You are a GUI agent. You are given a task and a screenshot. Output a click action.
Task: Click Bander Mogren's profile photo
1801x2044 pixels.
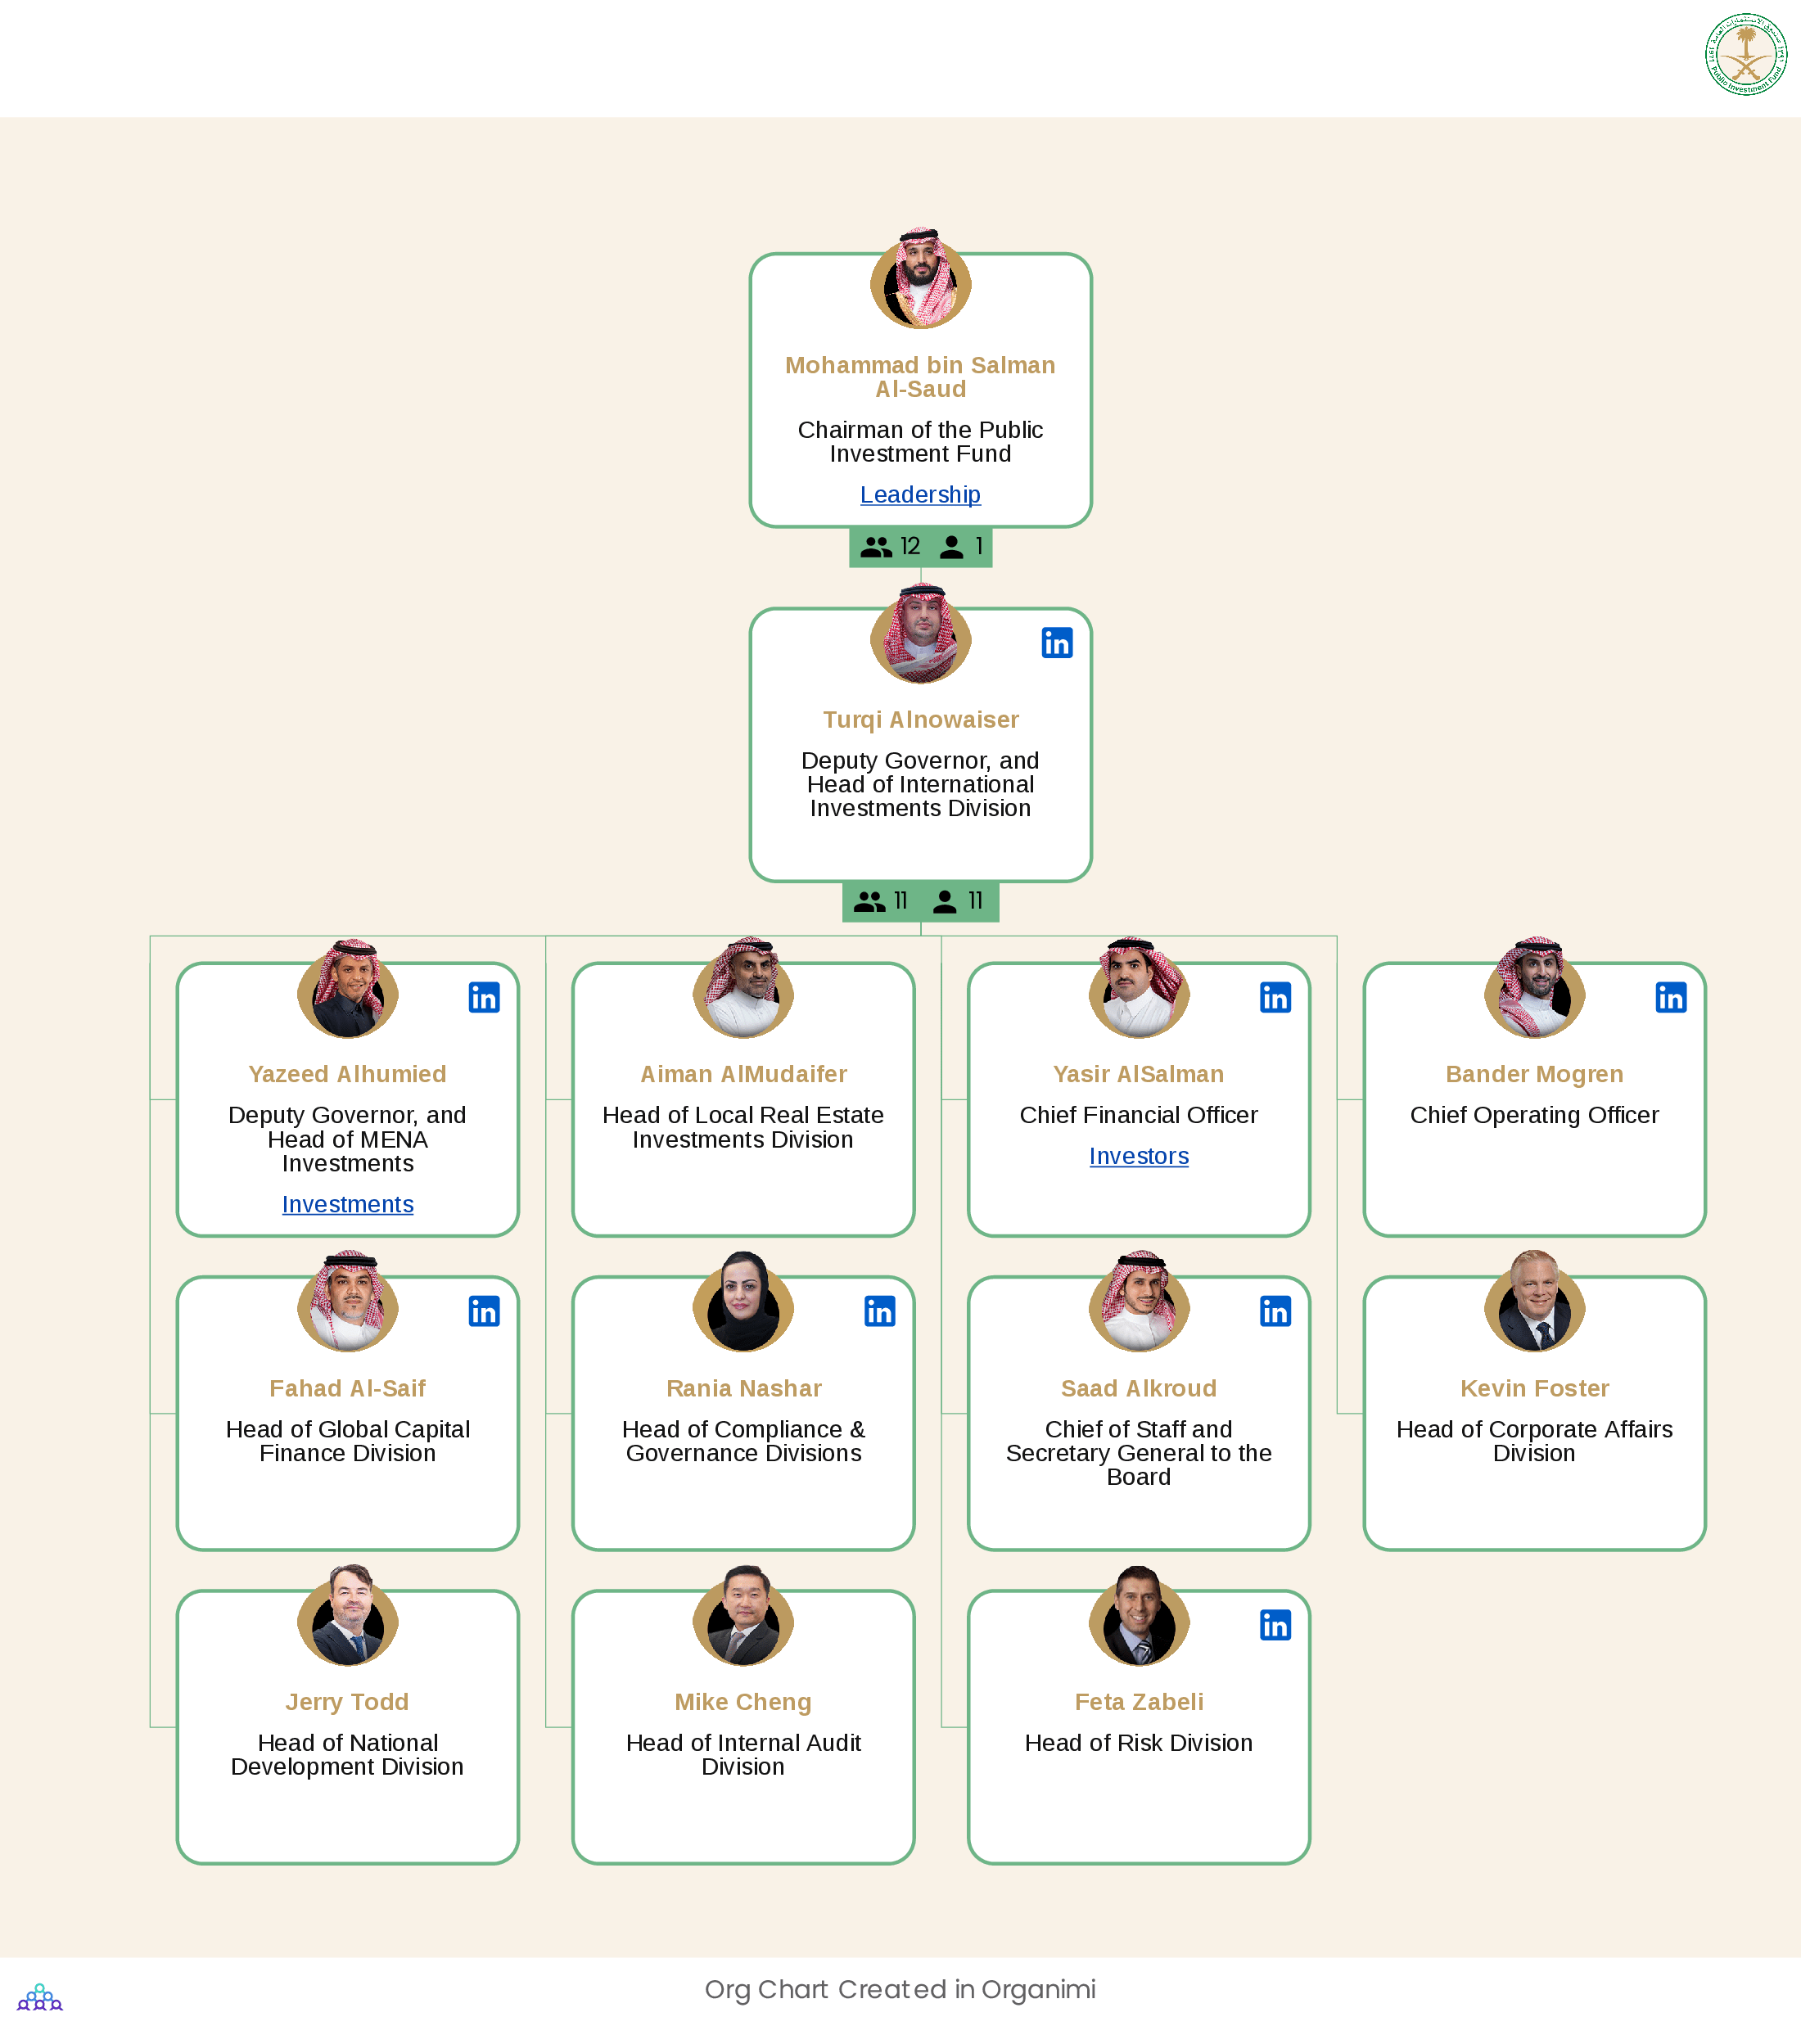click(x=1535, y=987)
